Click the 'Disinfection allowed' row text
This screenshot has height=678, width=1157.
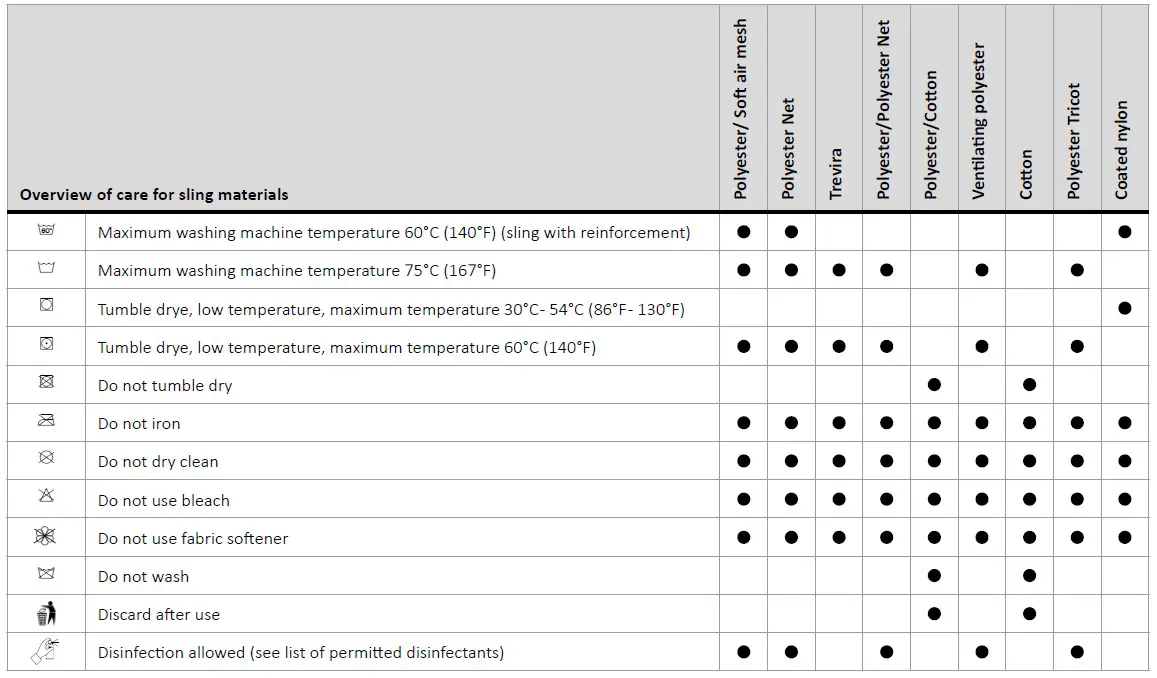point(300,653)
